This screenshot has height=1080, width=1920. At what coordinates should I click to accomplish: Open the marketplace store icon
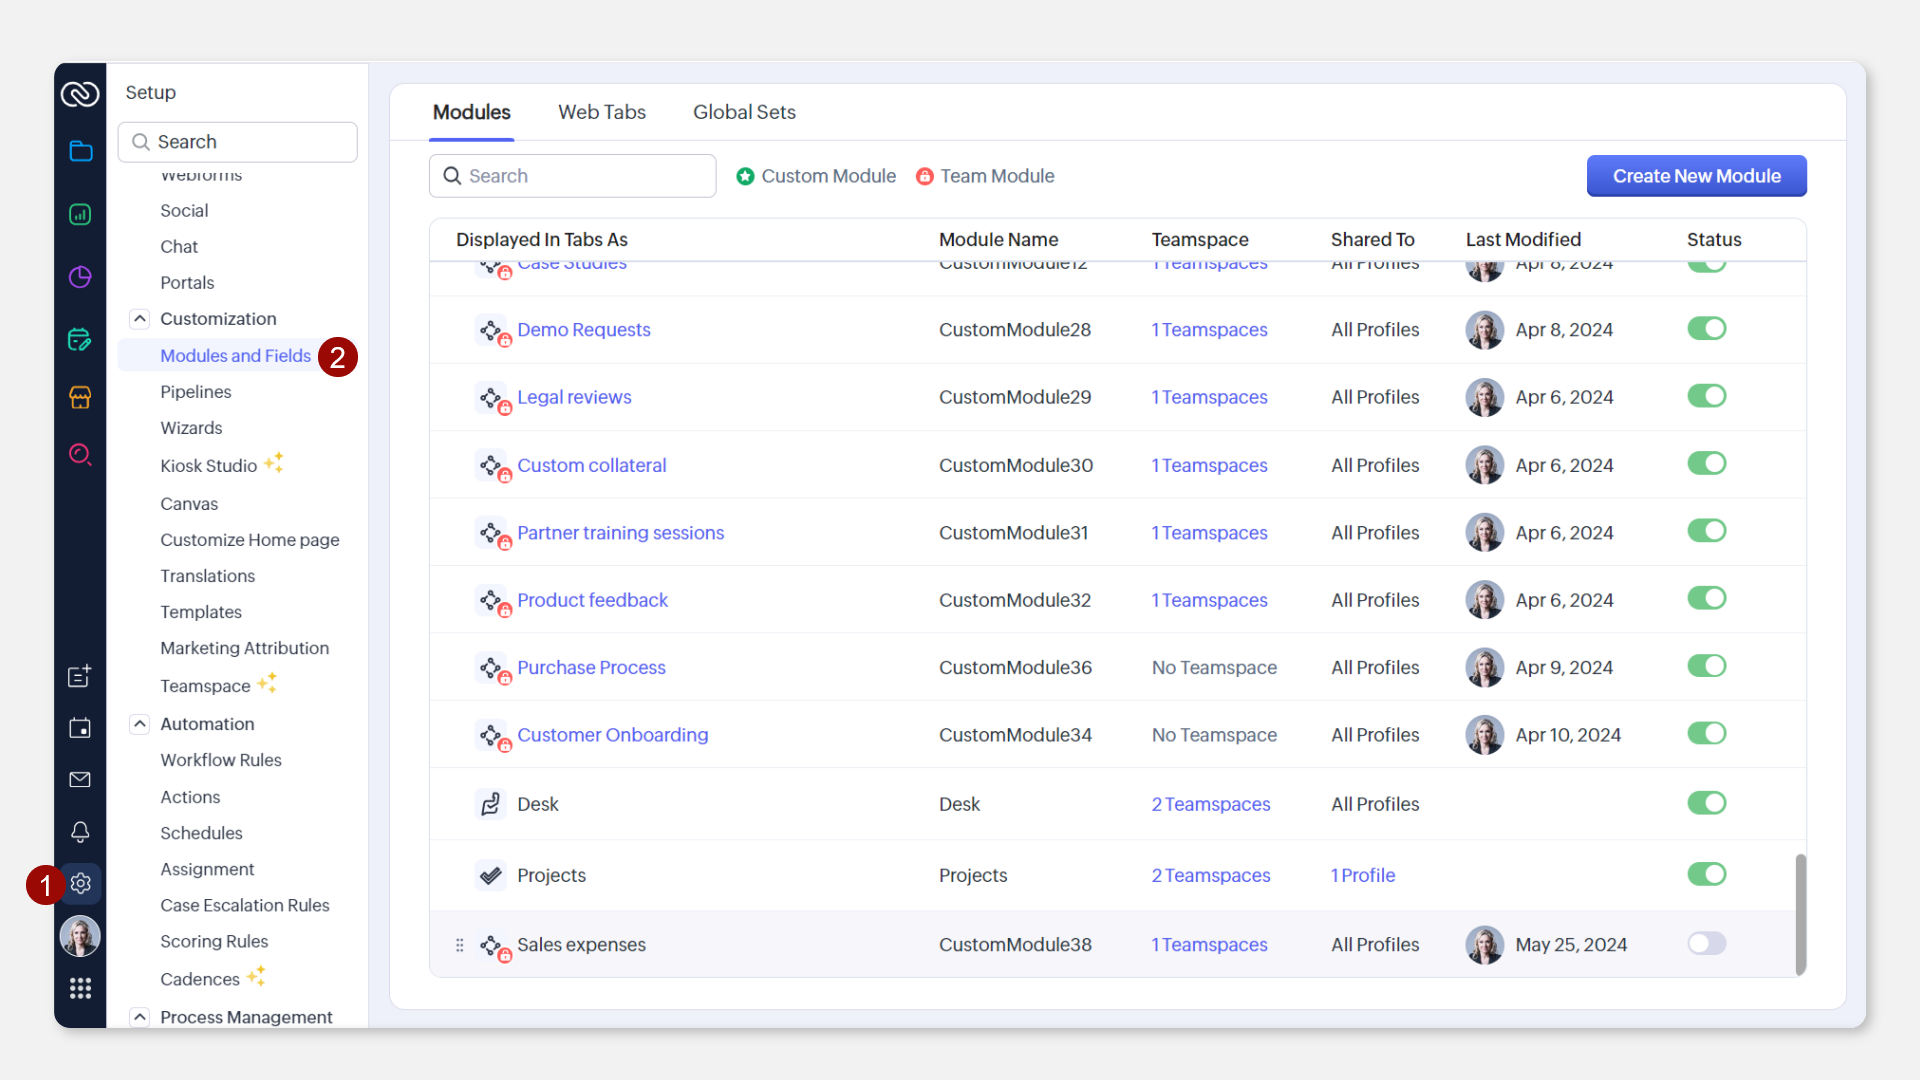80,398
